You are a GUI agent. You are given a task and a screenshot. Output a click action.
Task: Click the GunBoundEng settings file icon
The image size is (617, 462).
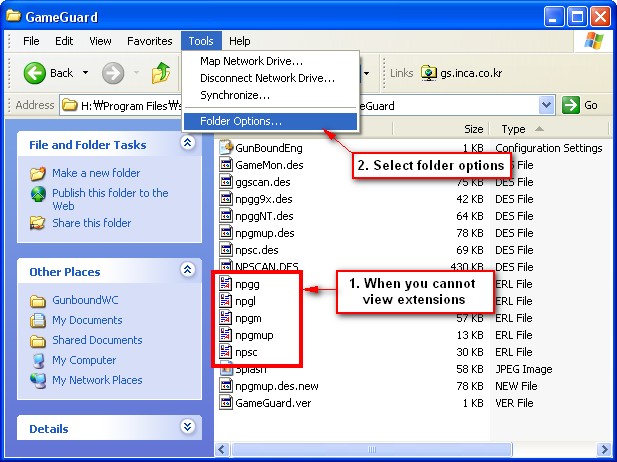[226, 148]
